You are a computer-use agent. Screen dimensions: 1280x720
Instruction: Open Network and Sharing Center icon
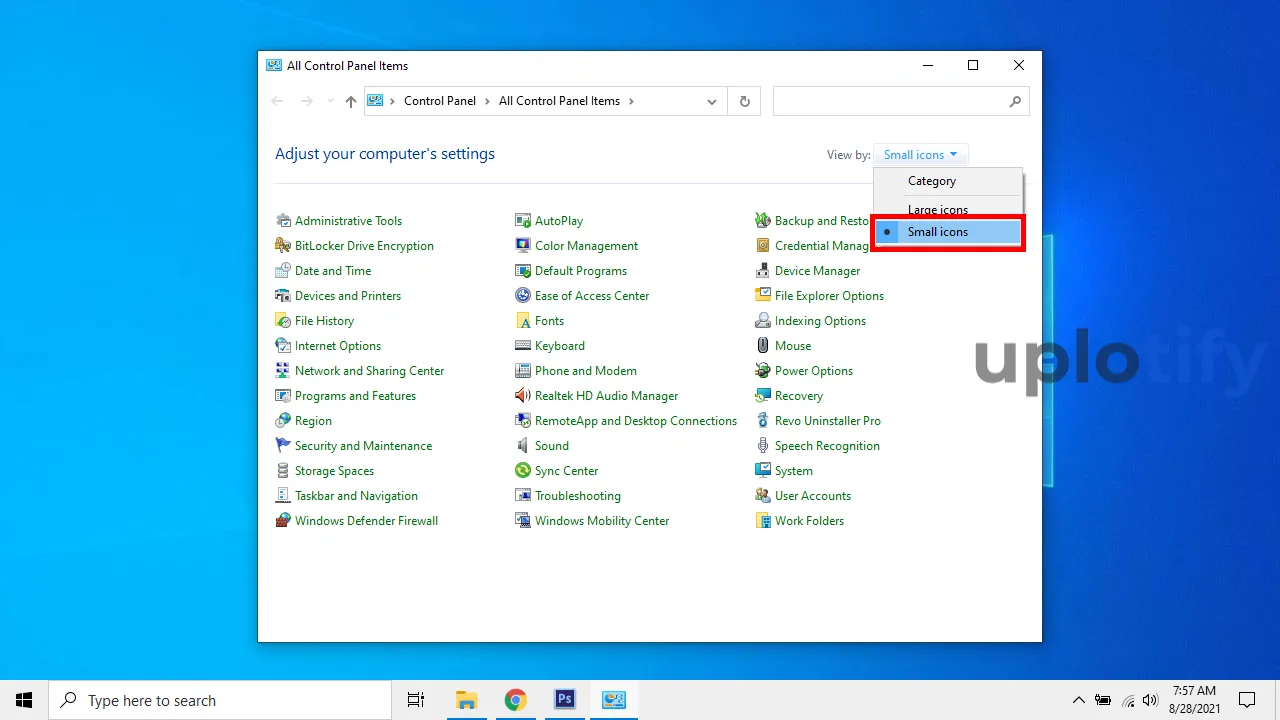tap(283, 371)
